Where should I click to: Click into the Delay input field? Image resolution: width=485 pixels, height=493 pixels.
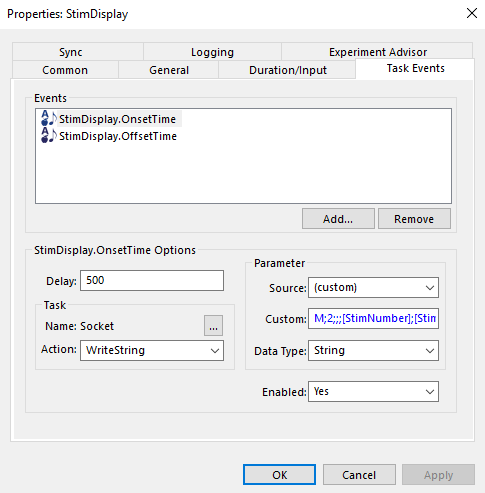coord(152,280)
